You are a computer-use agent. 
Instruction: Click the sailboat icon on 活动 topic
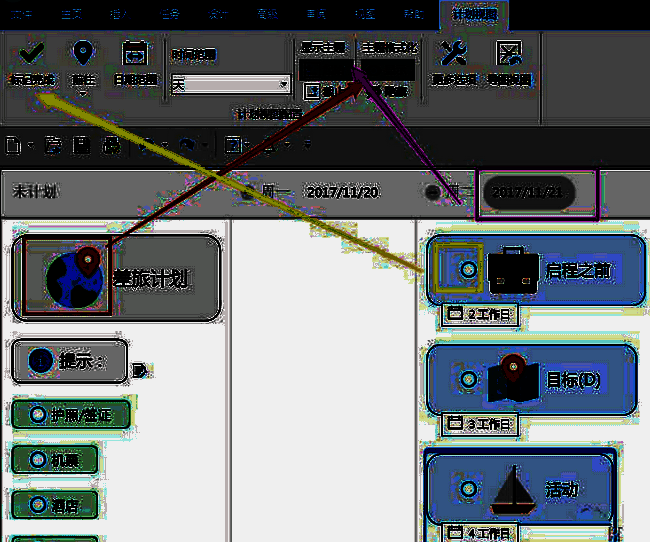[513, 488]
